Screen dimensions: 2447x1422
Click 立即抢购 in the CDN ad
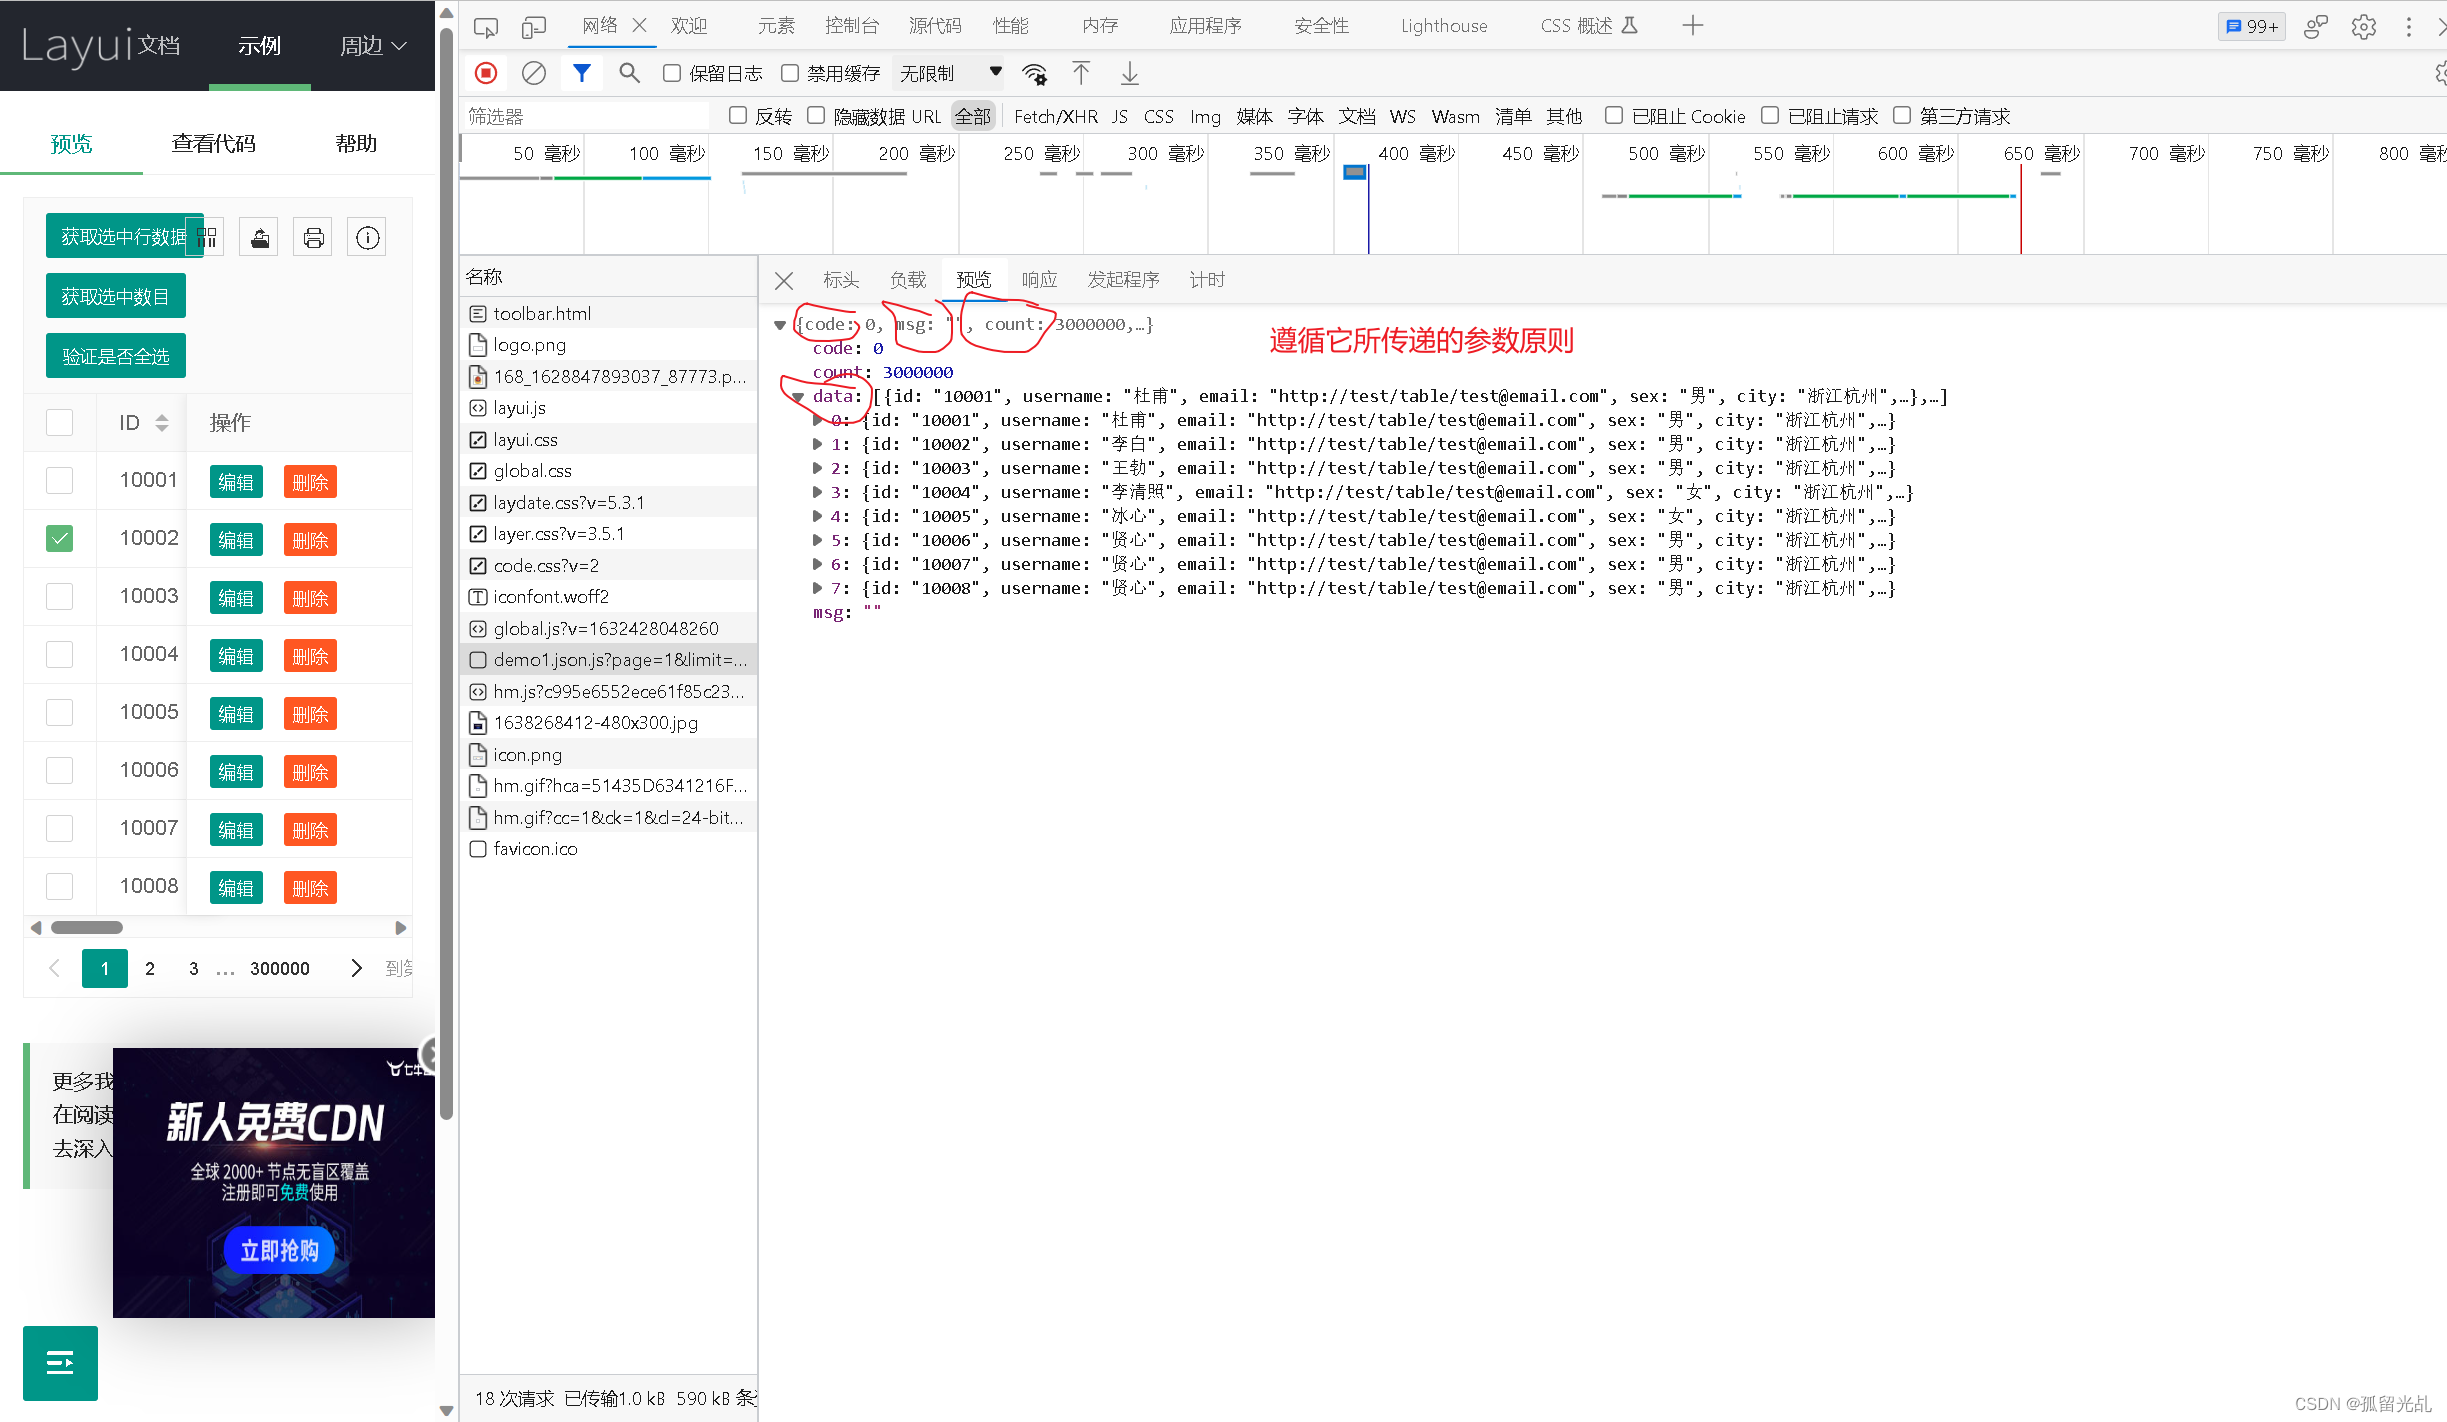279,1251
